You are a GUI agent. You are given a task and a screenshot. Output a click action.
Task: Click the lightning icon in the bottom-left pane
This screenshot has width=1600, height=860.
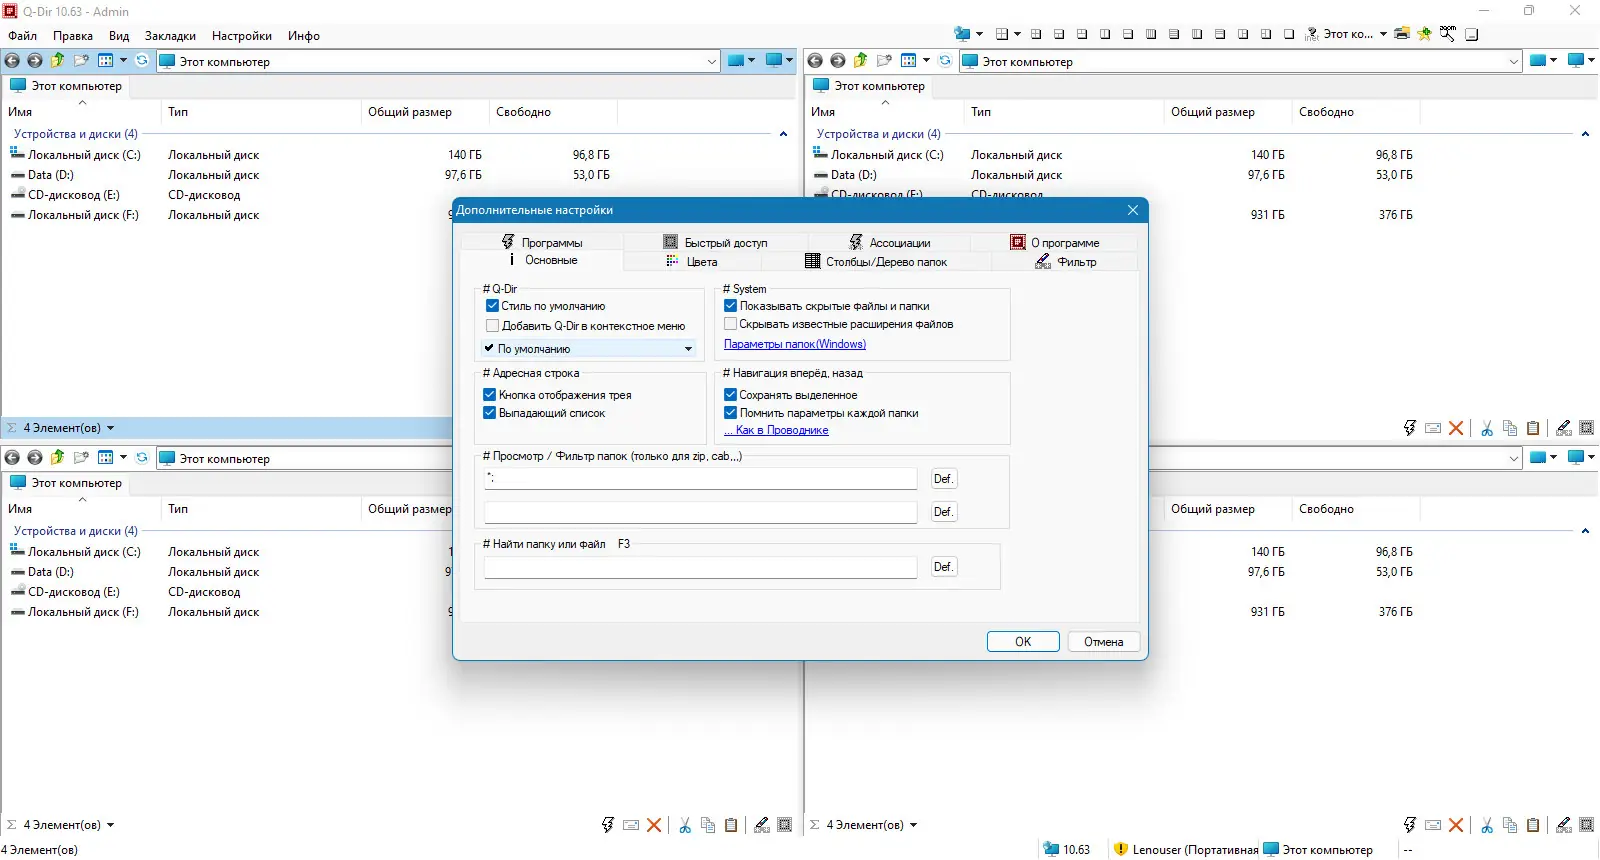[x=608, y=825]
